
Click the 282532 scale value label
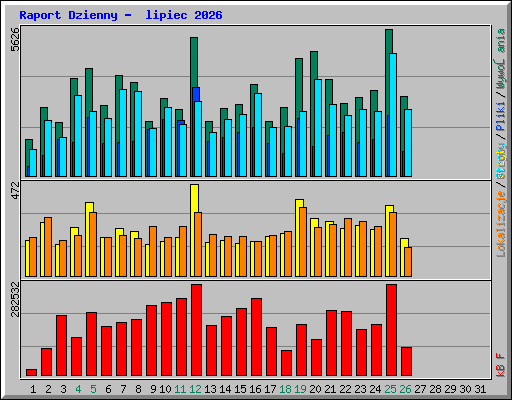[x=15, y=299]
